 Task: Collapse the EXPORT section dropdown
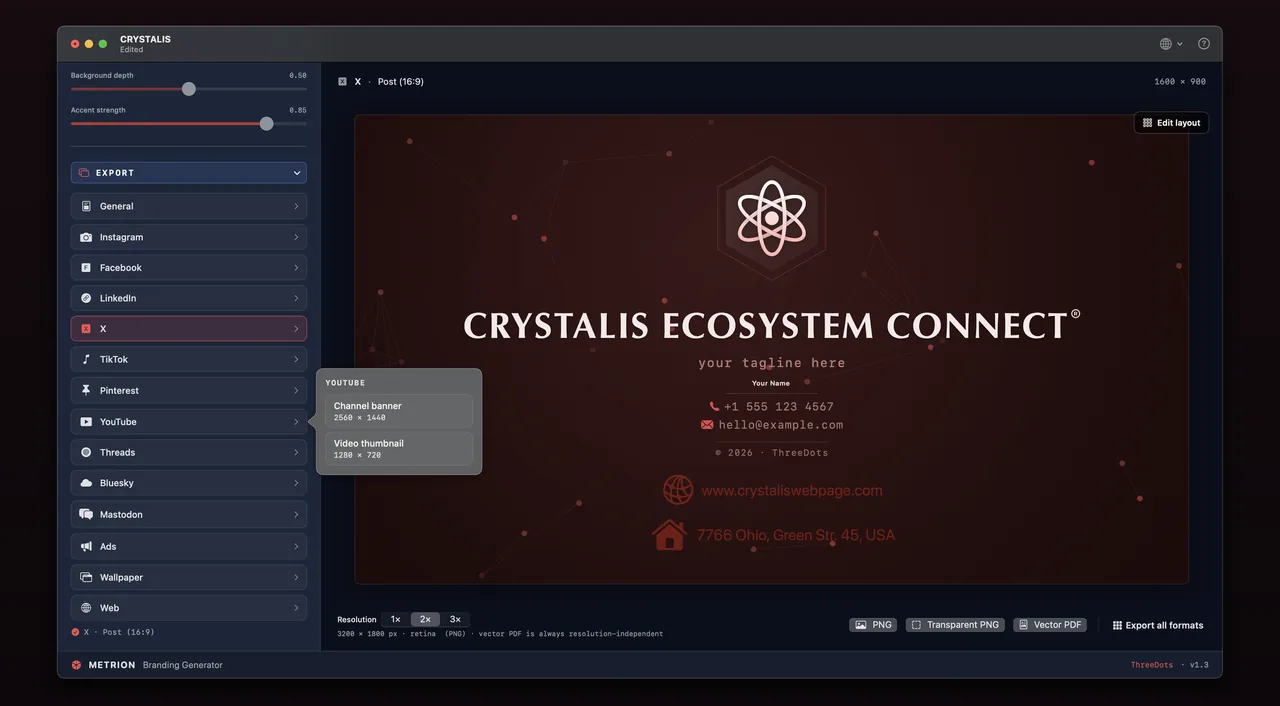(297, 173)
